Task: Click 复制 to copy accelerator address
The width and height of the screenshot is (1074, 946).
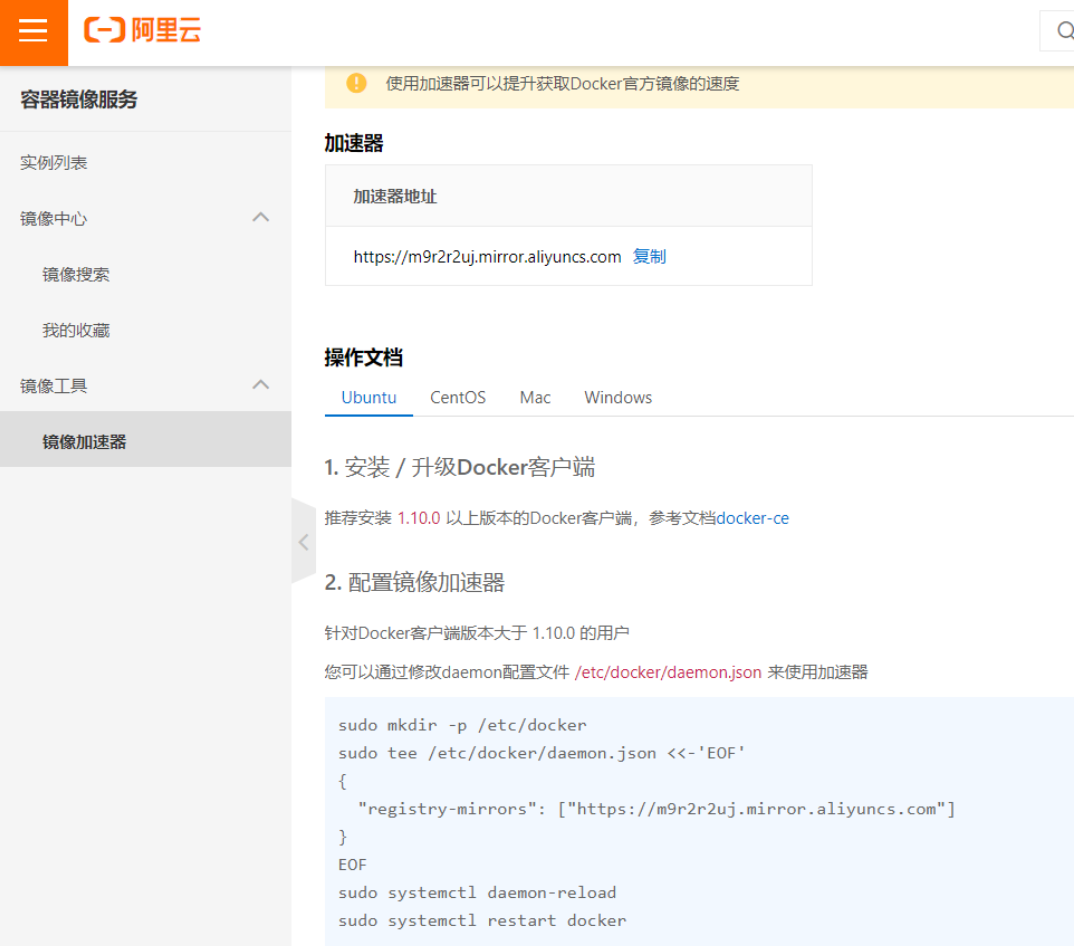Action: pos(649,257)
